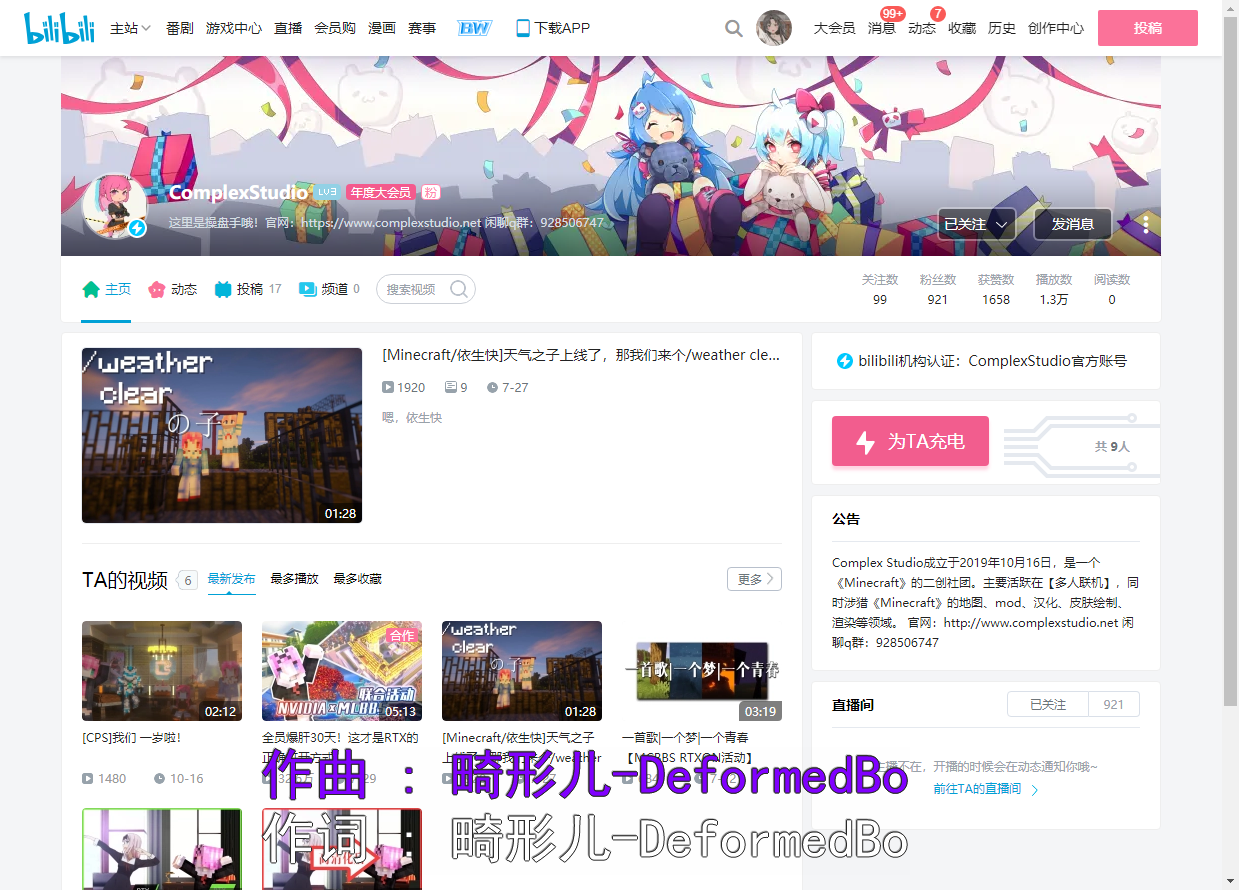The height and width of the screenshot is (890, 1239).
Task: Click 大会员 in header
Action: click(x=834, y=28)
